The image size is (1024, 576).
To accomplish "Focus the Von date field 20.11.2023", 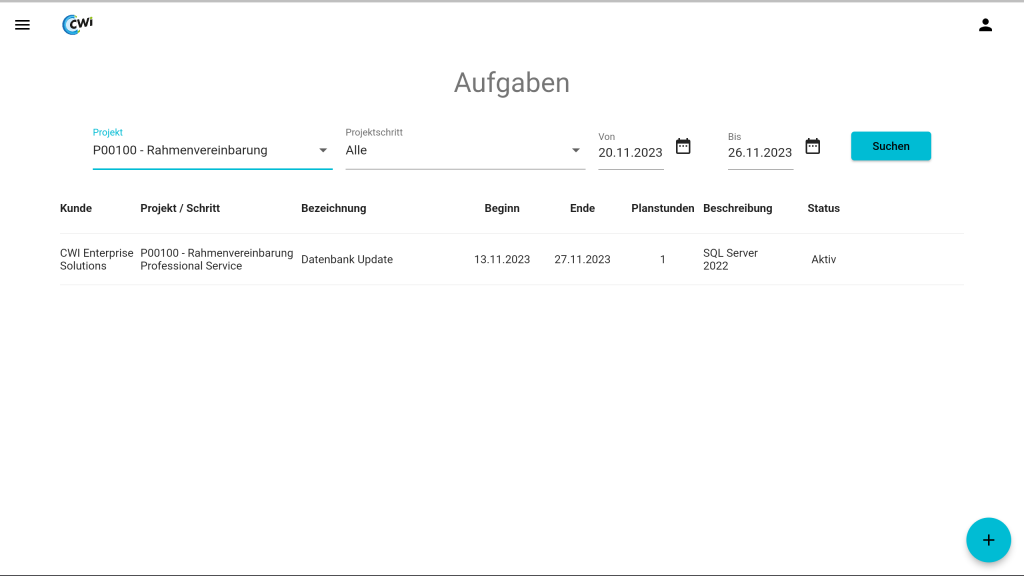I will point(630,153).
